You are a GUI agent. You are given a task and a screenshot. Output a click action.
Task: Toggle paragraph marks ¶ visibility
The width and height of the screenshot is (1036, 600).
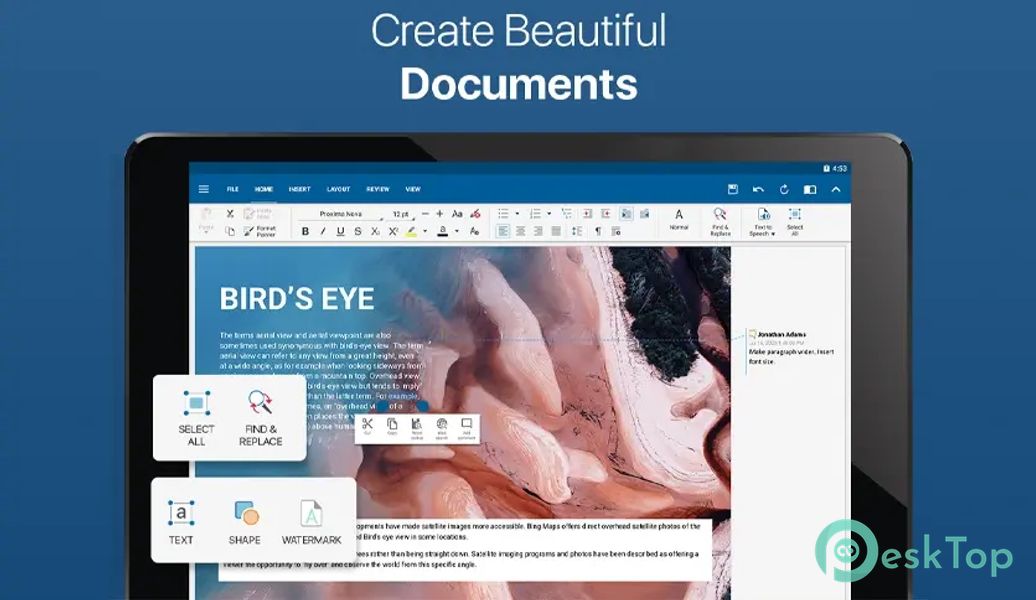coord(598,231)
